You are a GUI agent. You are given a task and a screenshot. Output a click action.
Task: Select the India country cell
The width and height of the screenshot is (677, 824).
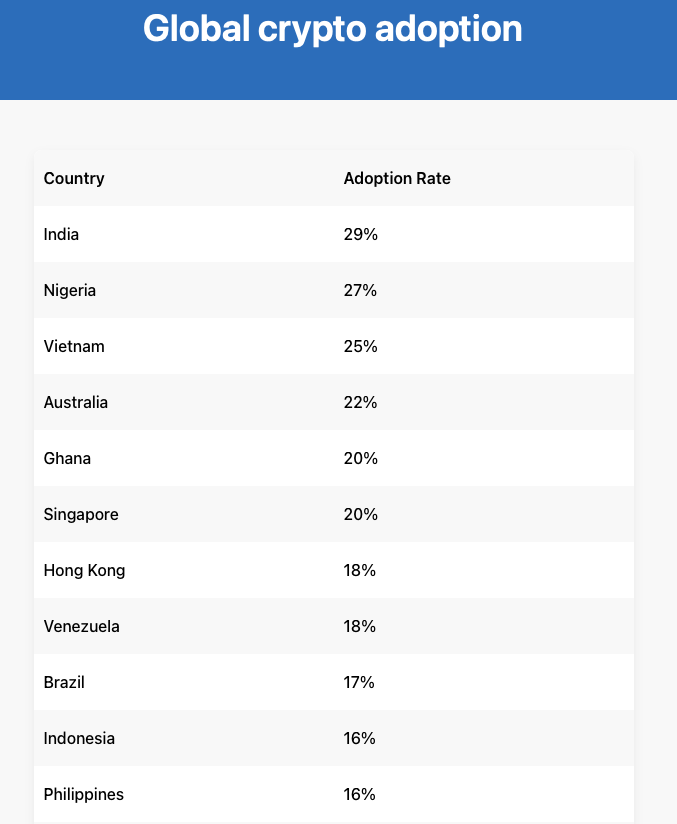click(x=61, y=235)
